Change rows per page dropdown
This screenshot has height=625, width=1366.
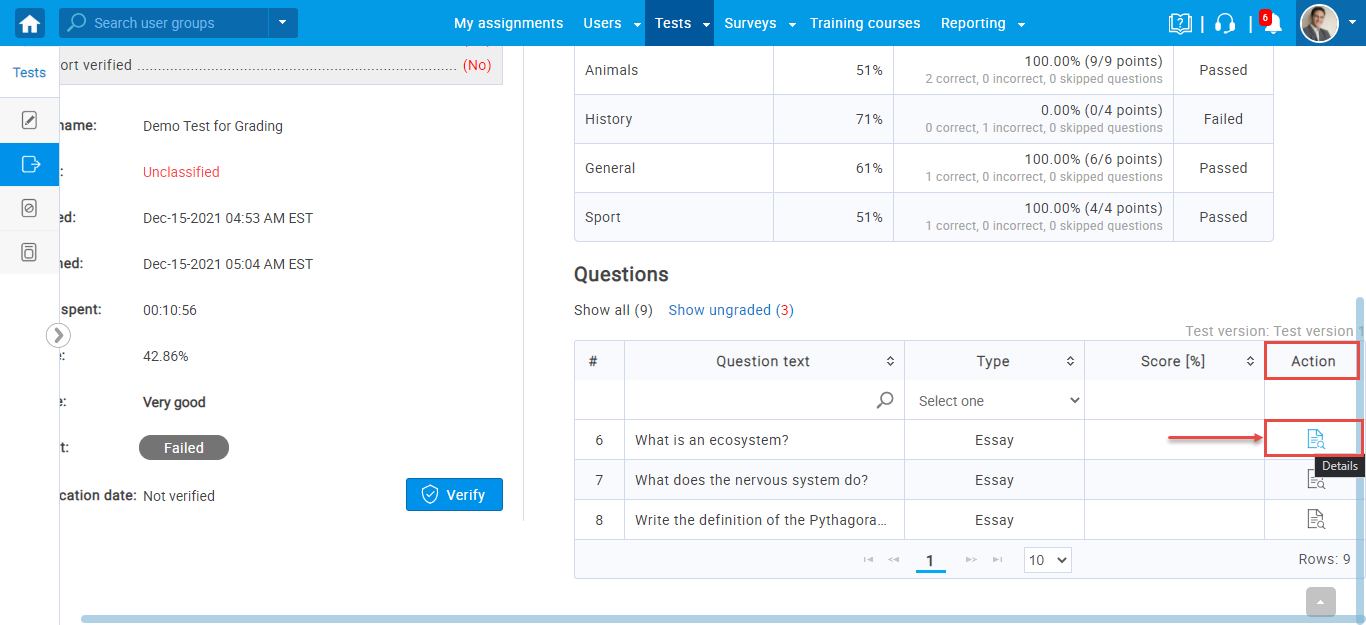coord(1047,560)
